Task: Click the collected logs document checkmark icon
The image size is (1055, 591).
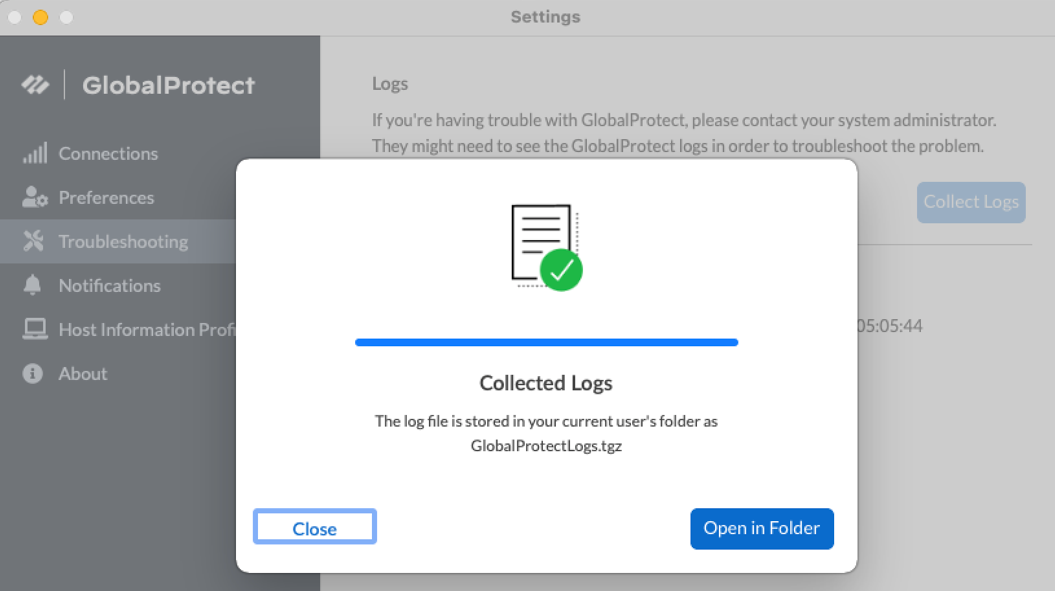Action: click(x=546, y=247)
